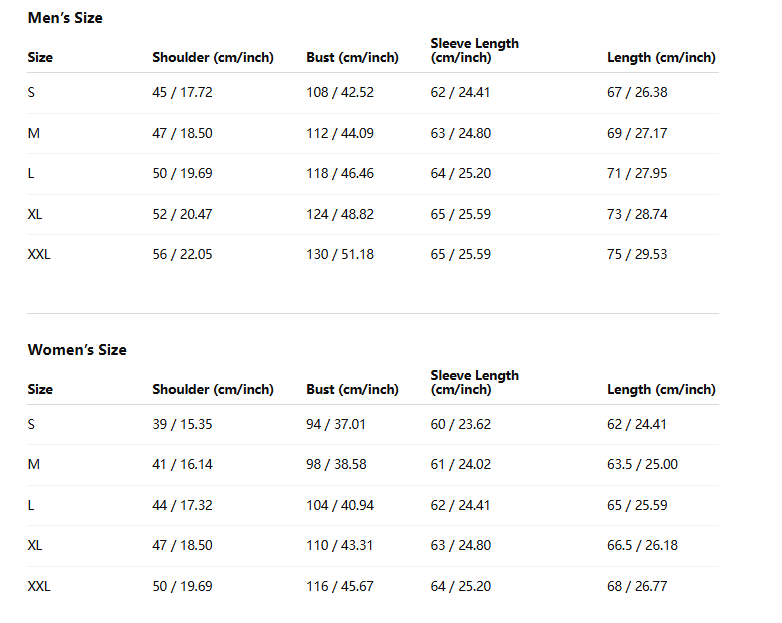Click men's S sleeve value 62 / 24.41
Screen dimensions: 782x623
tap(460, 92)
